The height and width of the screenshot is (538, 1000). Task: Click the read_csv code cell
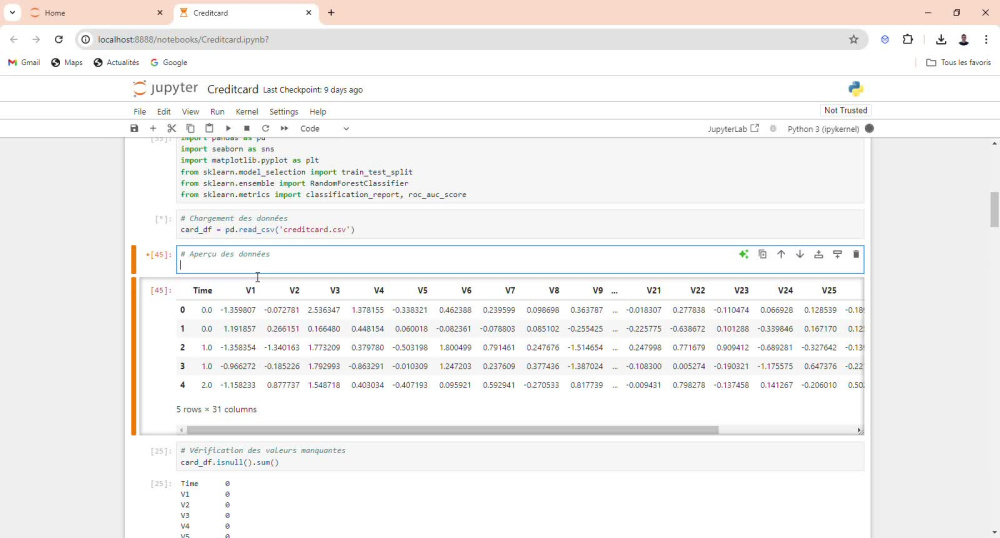(x=520, y=224)
